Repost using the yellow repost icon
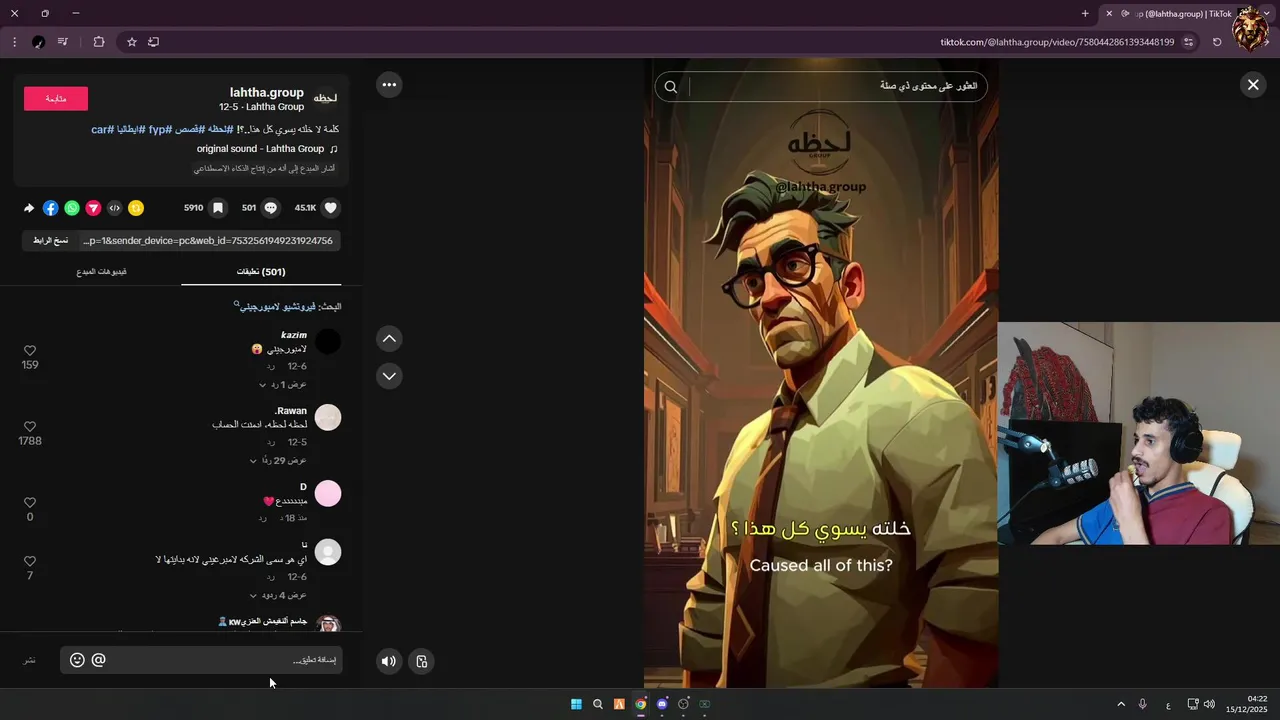 [136, 208]
